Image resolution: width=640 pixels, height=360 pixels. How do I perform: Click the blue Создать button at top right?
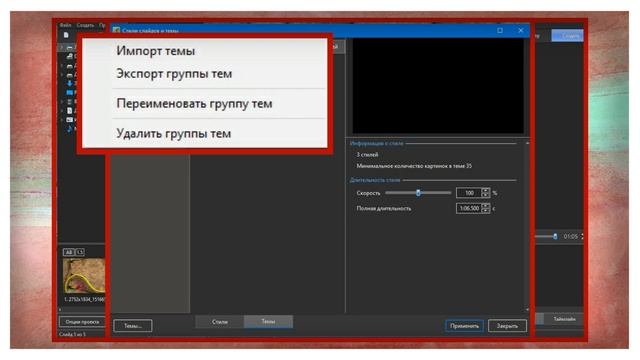point(568,36)
